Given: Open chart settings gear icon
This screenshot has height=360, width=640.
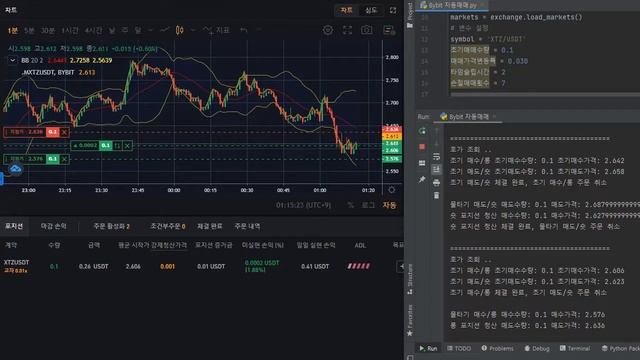Looking at the screenshot, I should tap(328, 30).
